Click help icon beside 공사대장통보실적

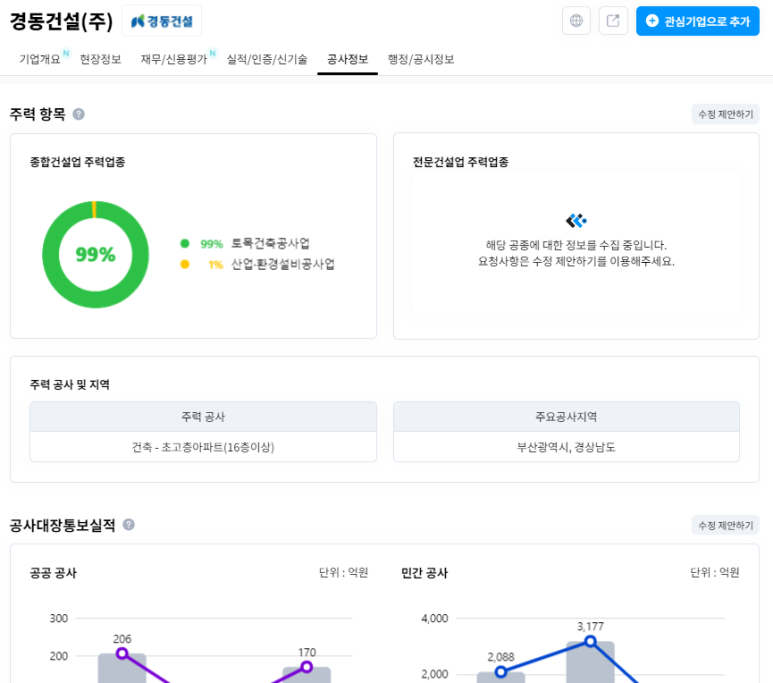[129, 524]
